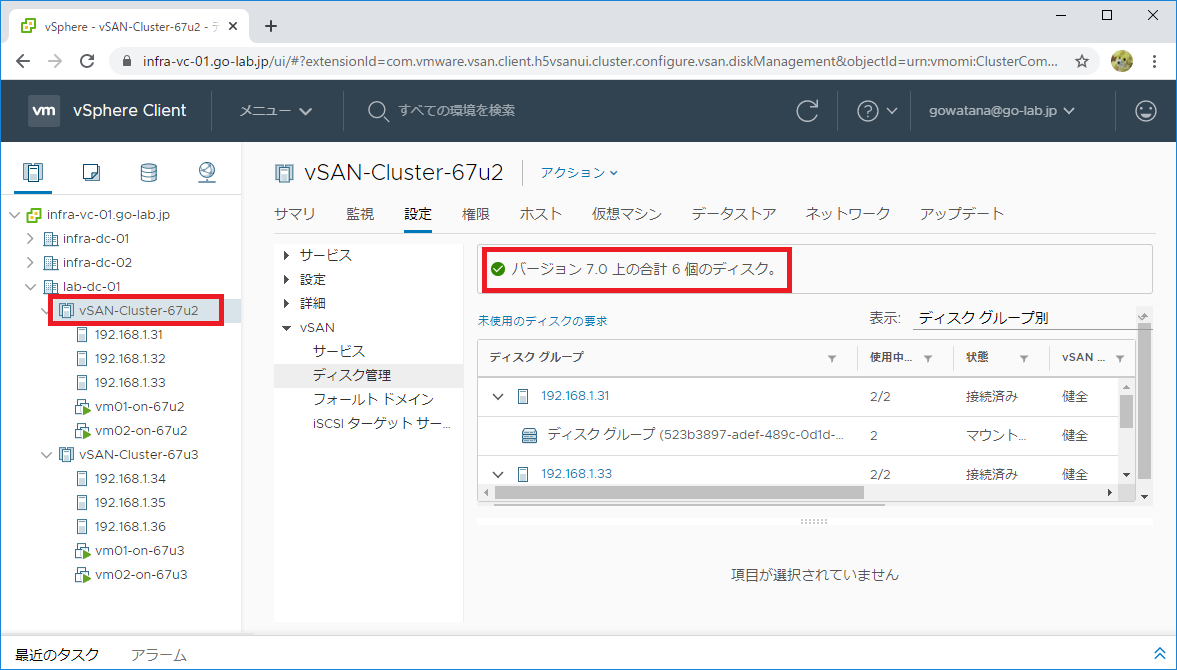This screenshot has width=1177, height=670.
Task: Collapse host 192.168.1.31 disk group row
Action: (x=498, y=396)
